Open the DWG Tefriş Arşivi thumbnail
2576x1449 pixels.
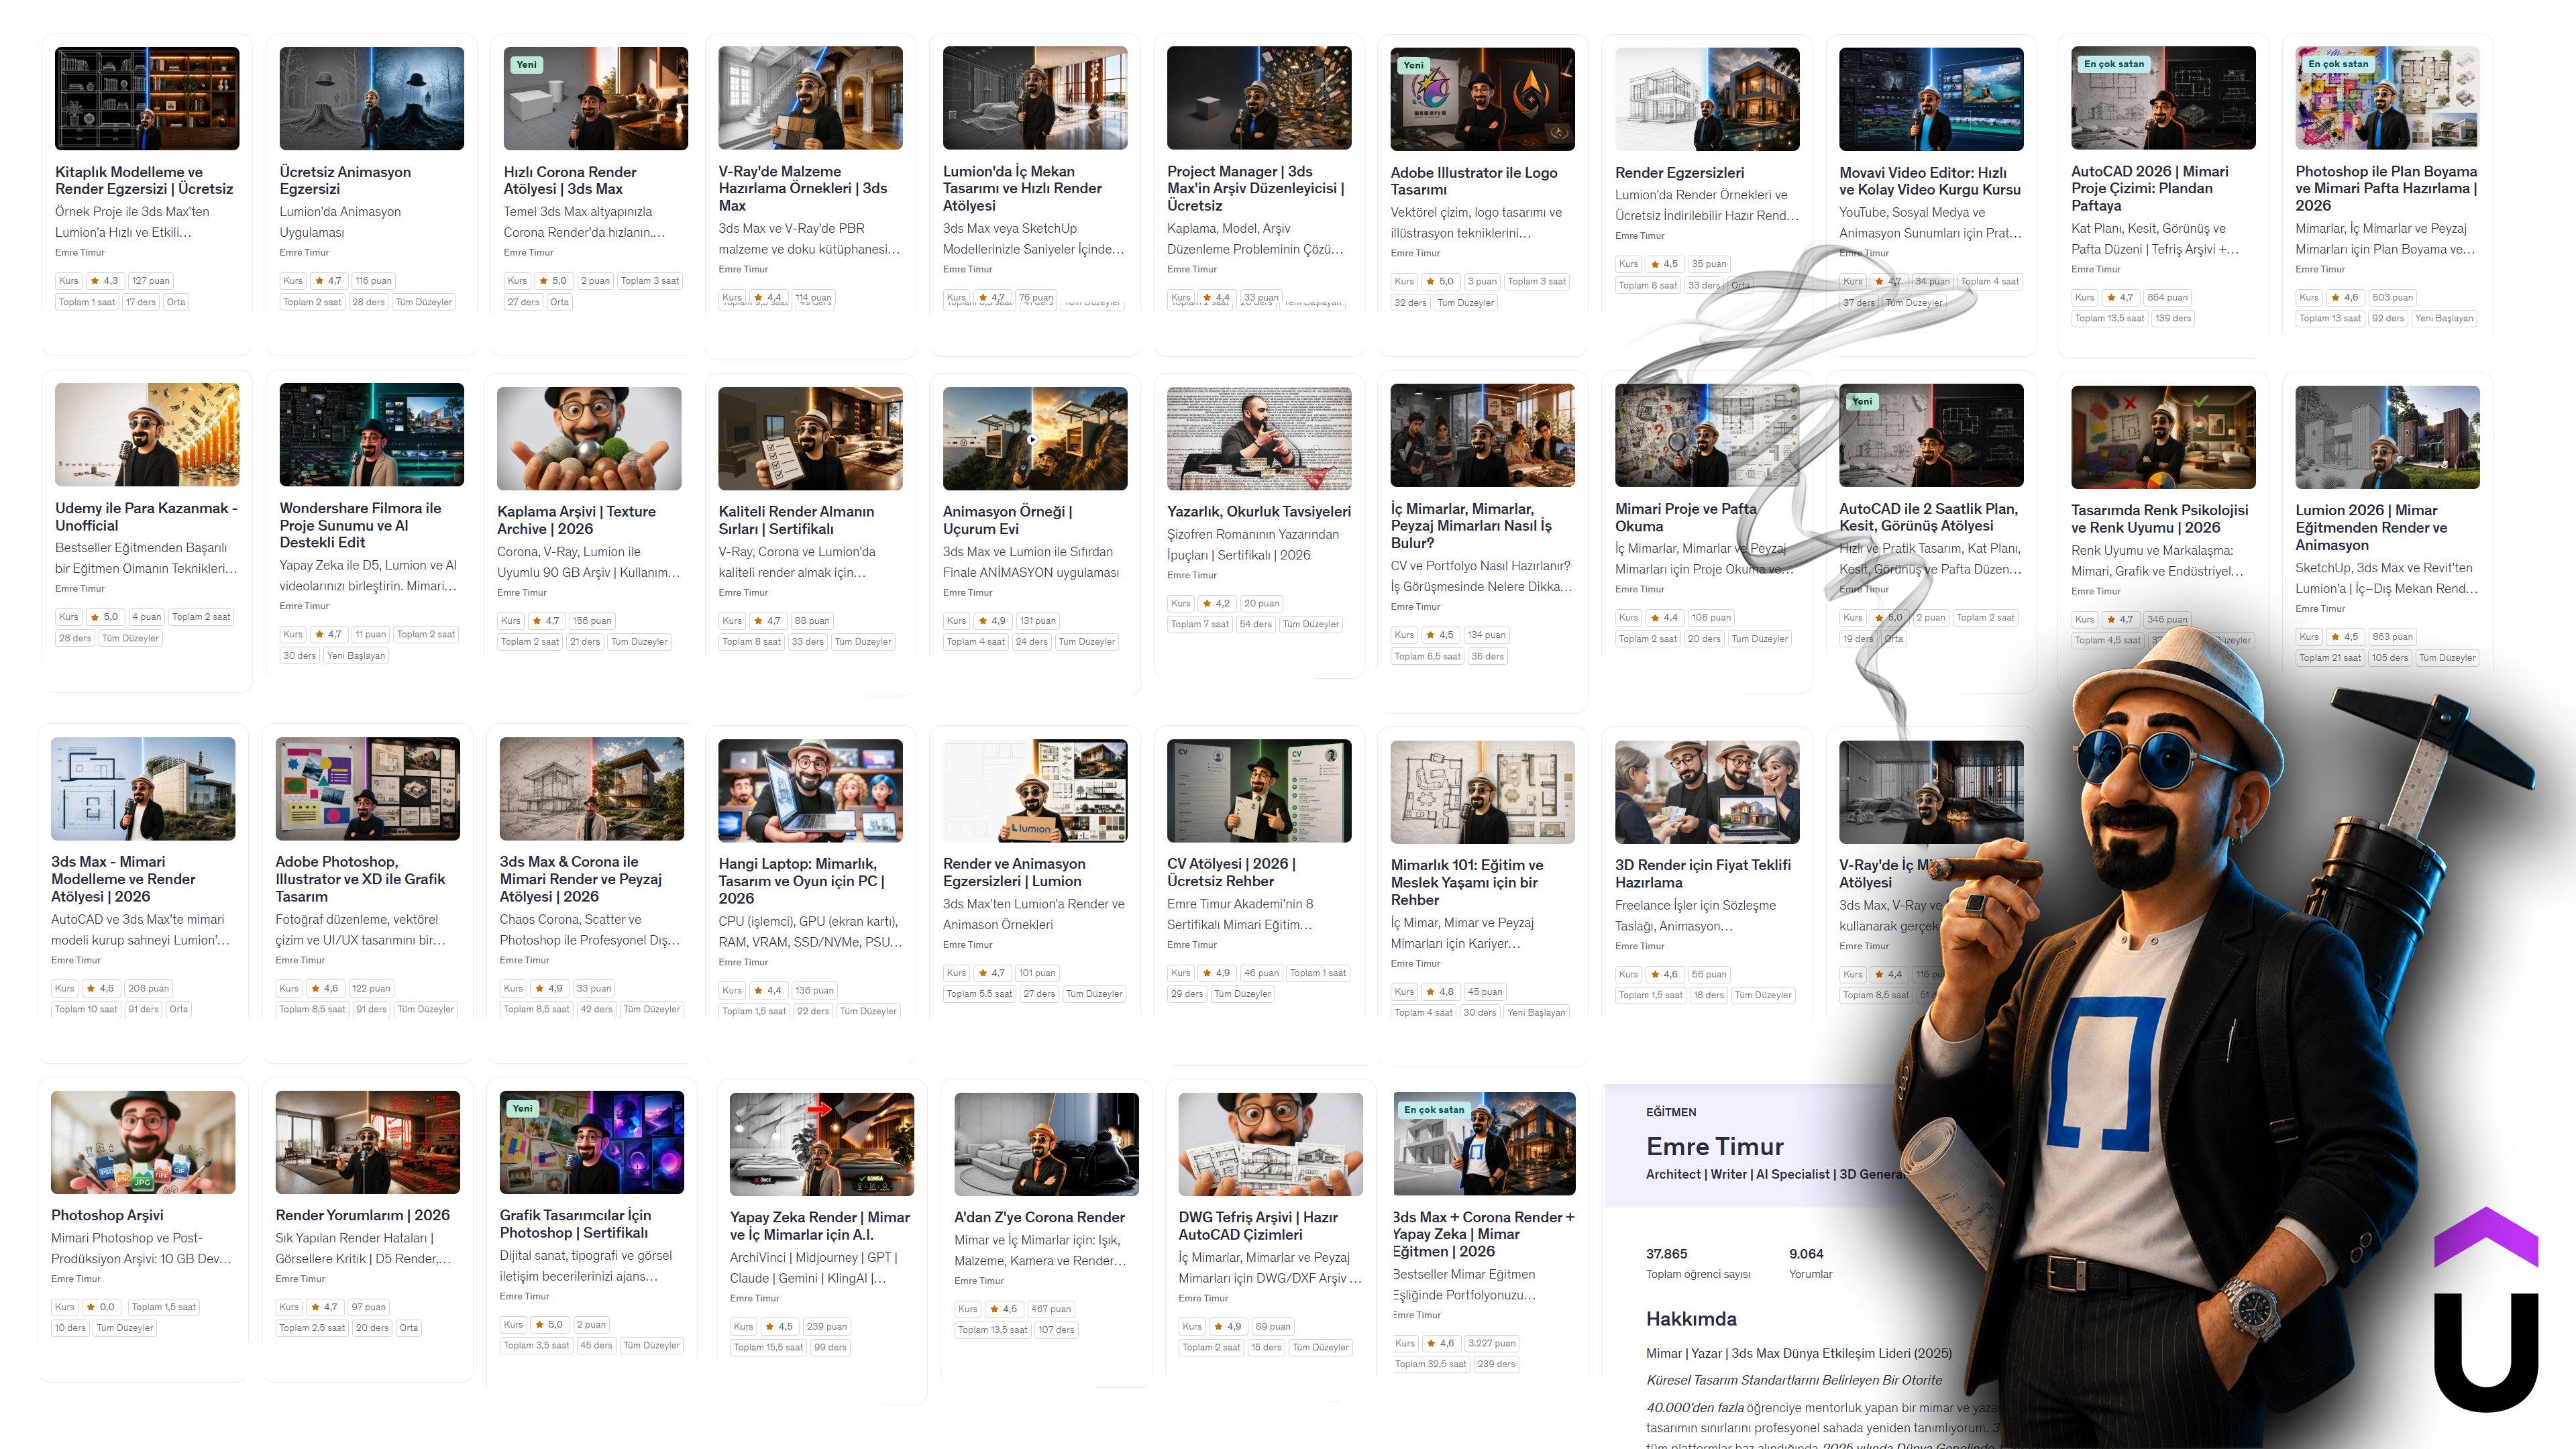[x=1271, y=1144]
